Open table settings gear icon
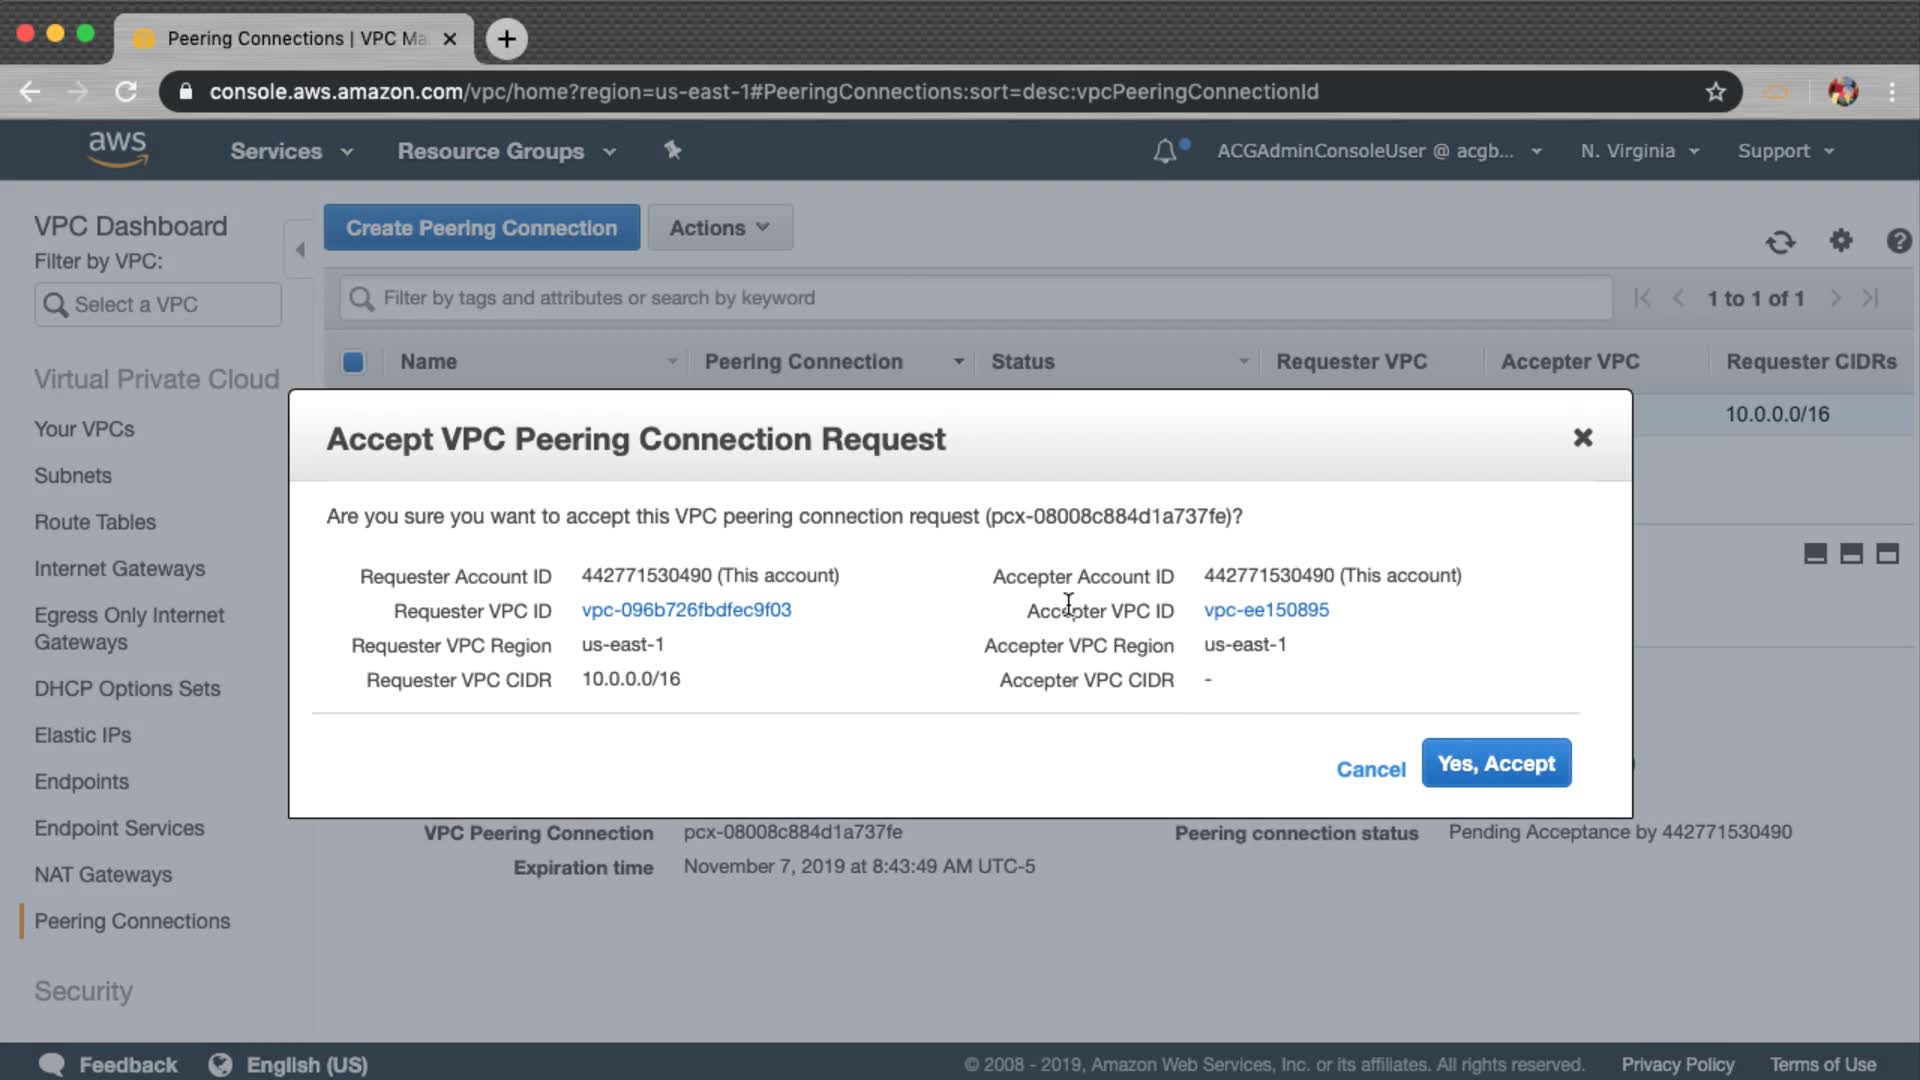The width and height of the screenshot is (1920, 1080). pos(1841,241)
